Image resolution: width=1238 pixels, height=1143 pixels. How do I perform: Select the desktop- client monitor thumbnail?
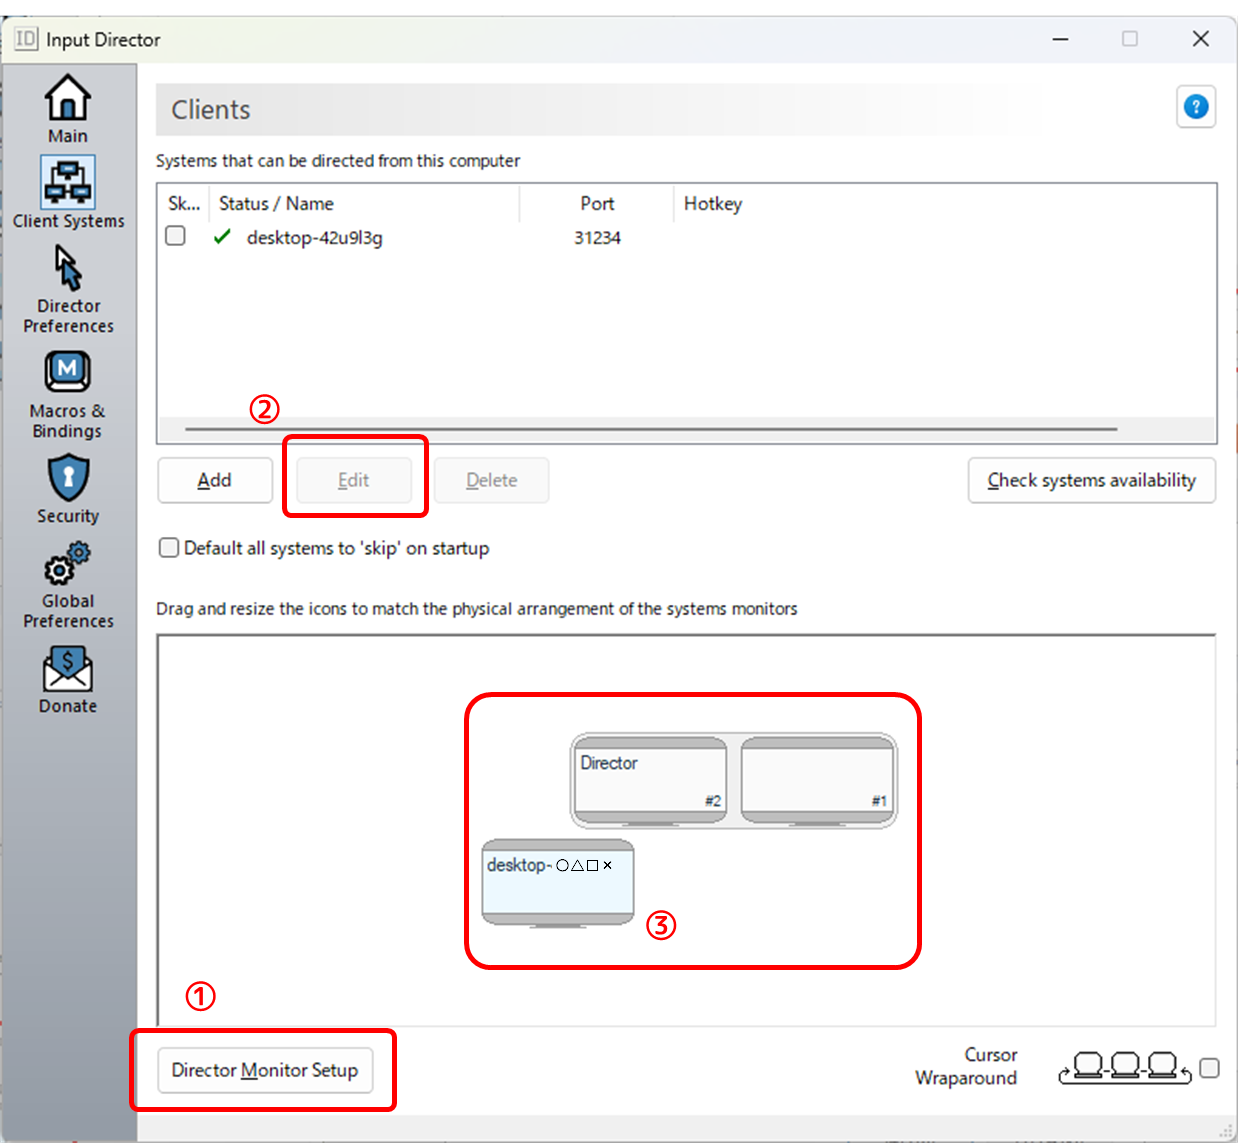pos(558,884)
